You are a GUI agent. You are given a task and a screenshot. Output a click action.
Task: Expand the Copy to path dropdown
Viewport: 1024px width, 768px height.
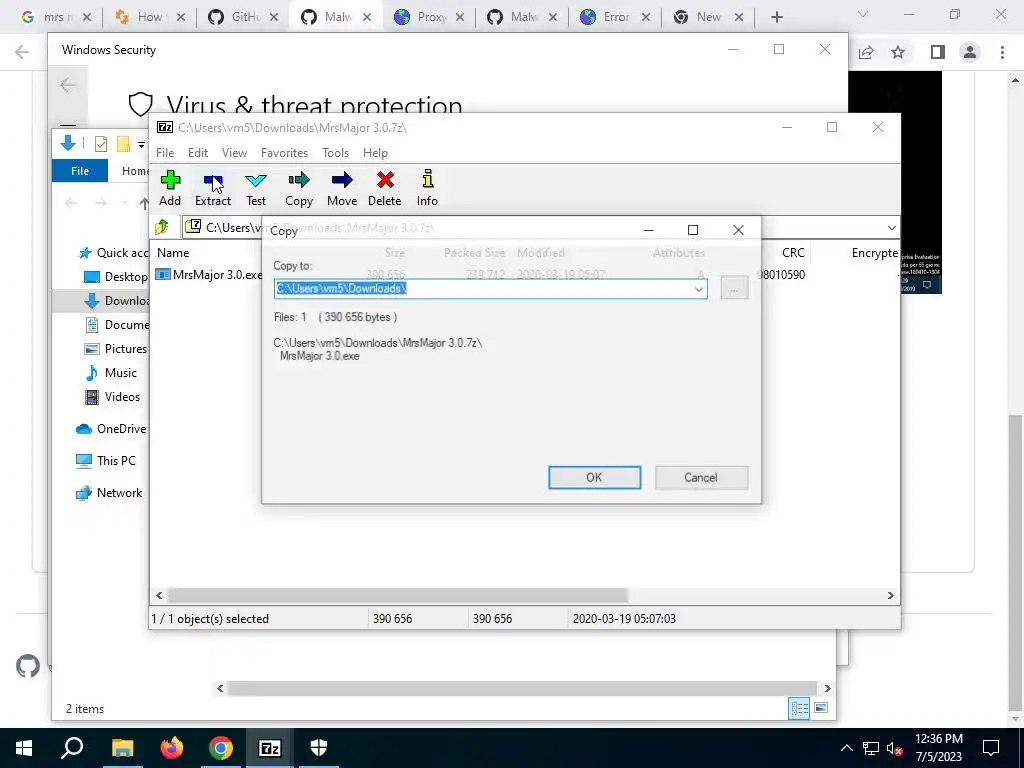coord(698,289)
